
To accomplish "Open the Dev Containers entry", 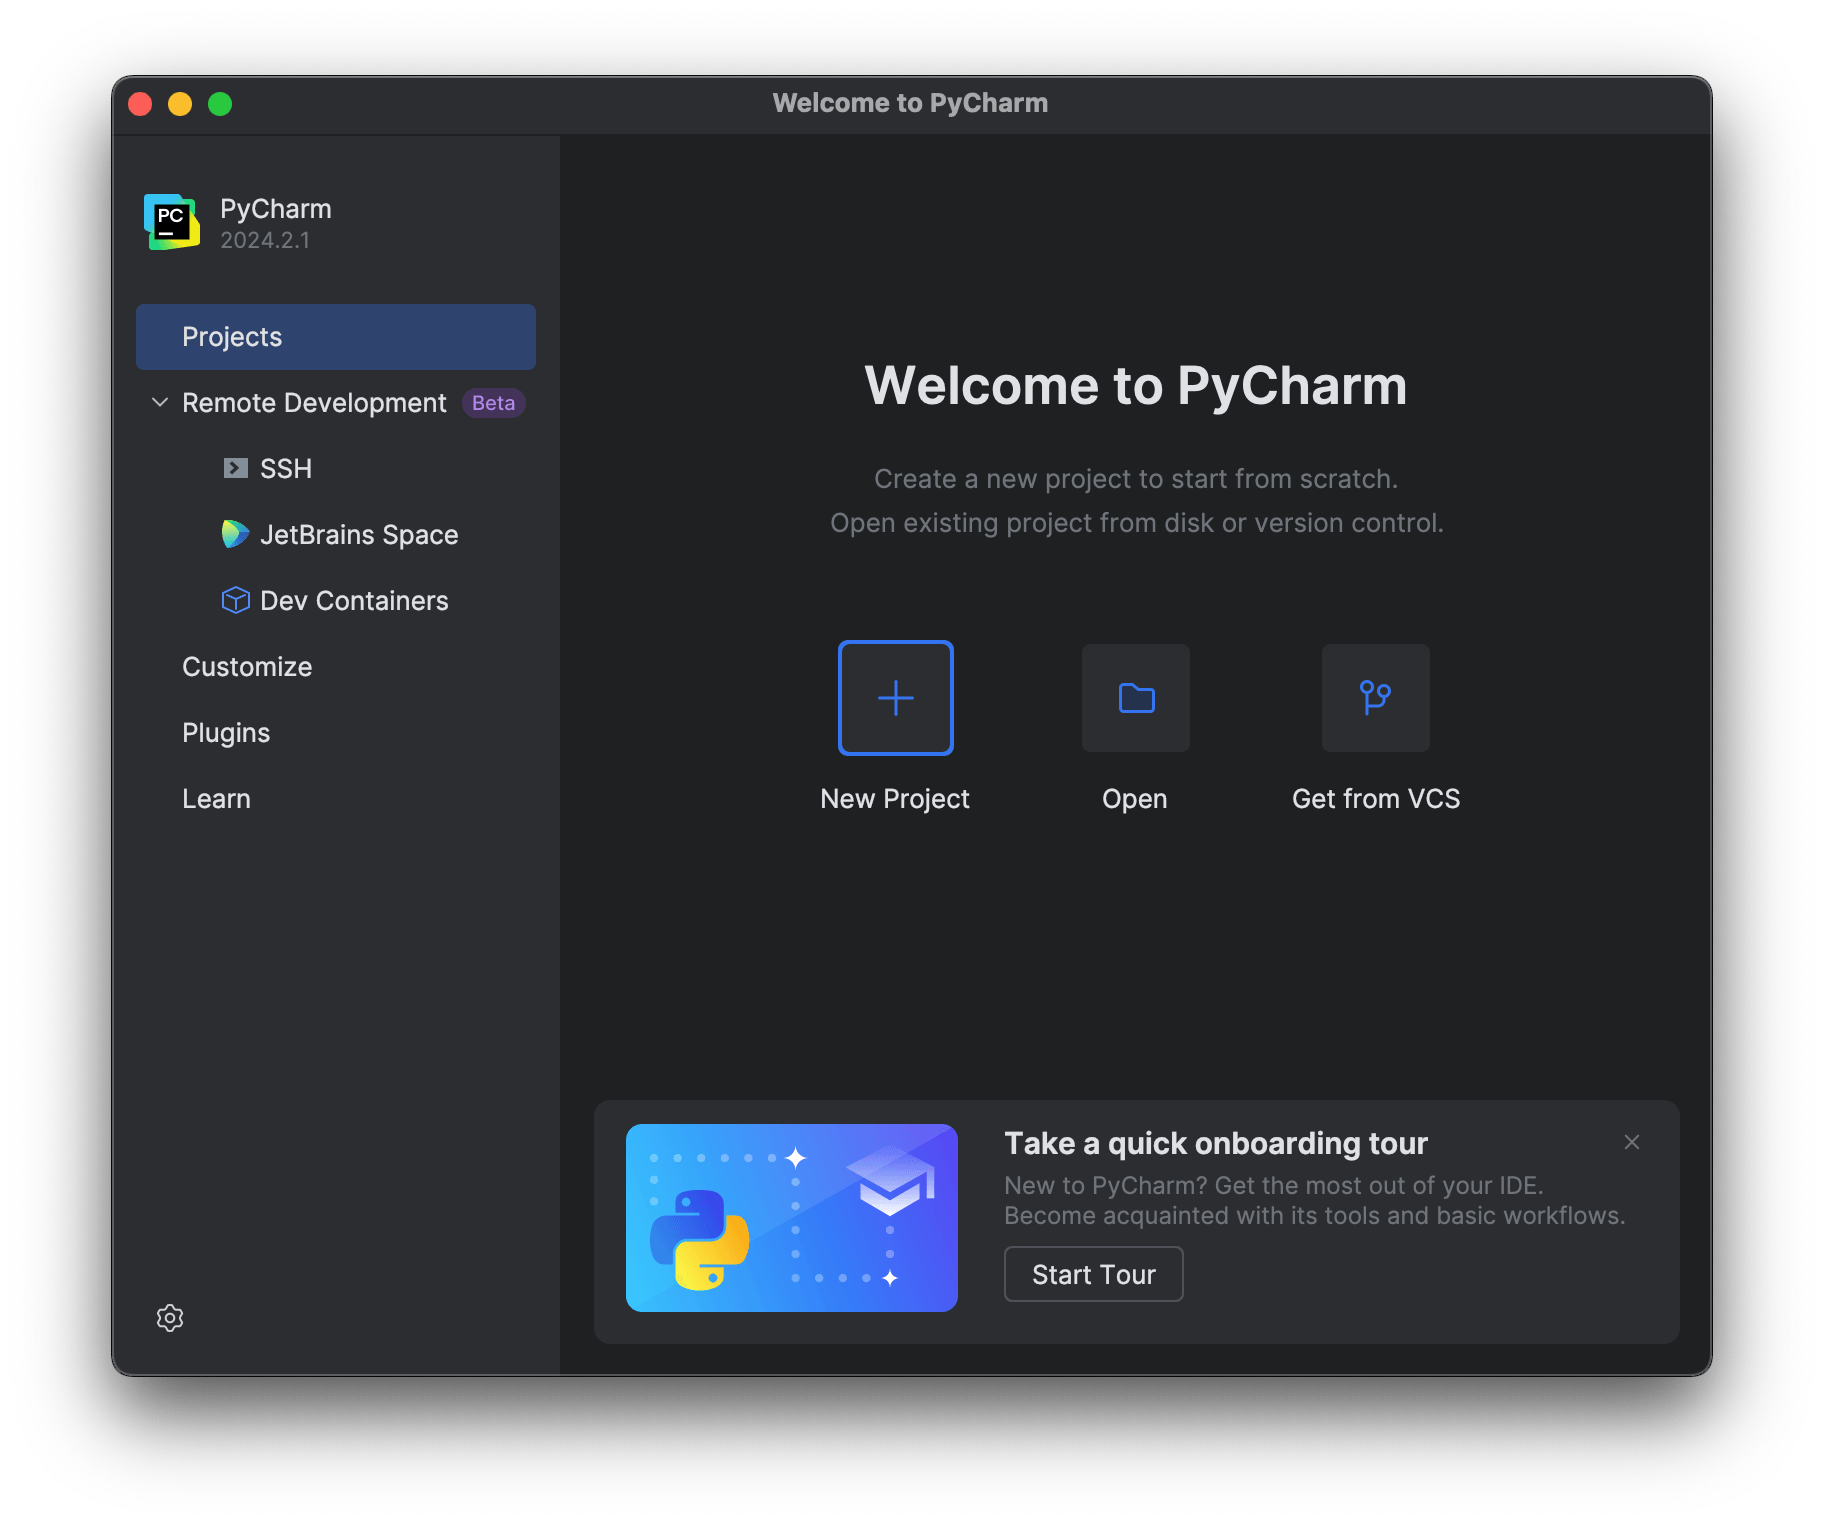I will click(354, 600).
